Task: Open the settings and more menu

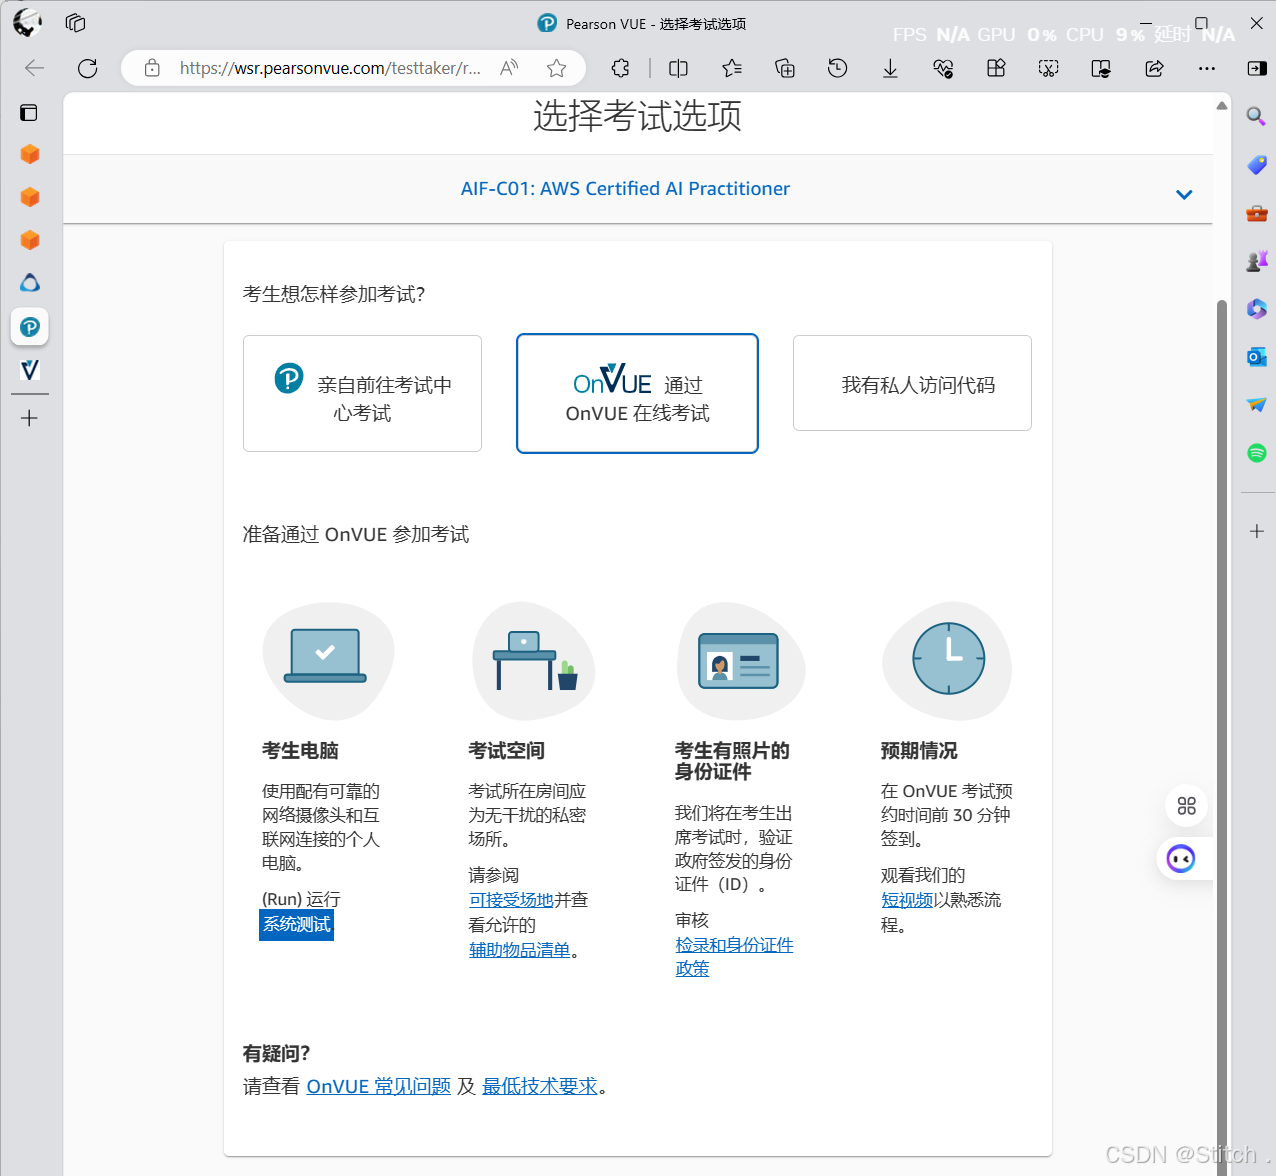Action: 1207,68
